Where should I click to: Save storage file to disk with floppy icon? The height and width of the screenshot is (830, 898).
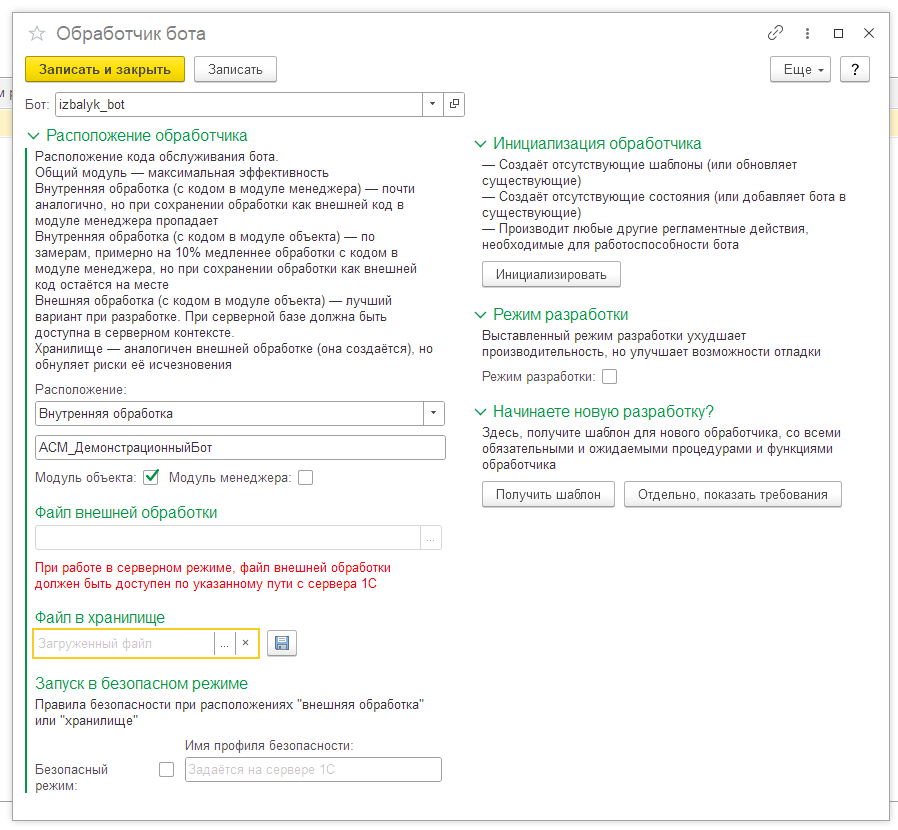pyautogui.click(x=282, y=643)
